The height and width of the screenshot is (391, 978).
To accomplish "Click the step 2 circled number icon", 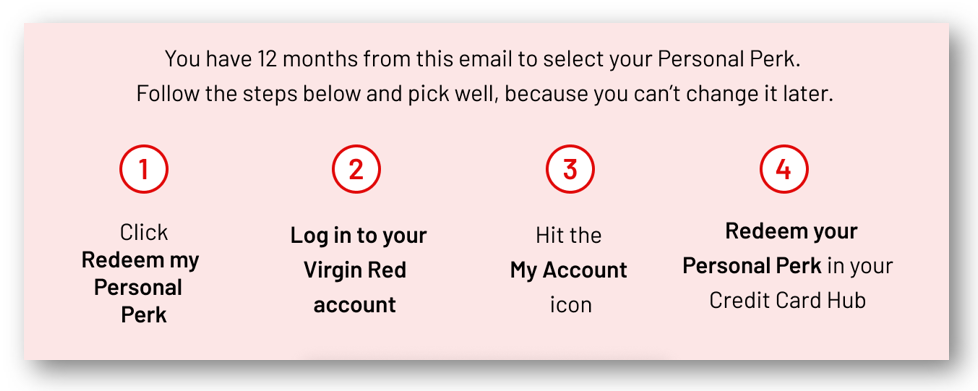I will [356, 169].
